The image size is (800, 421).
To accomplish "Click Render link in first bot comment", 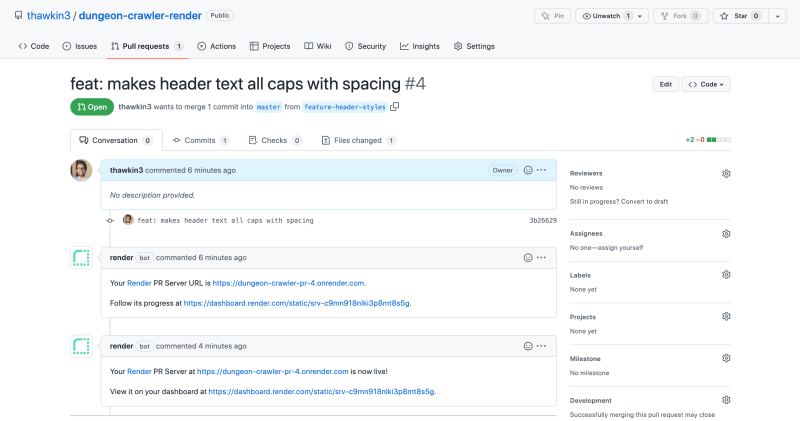I will [139, 283].
